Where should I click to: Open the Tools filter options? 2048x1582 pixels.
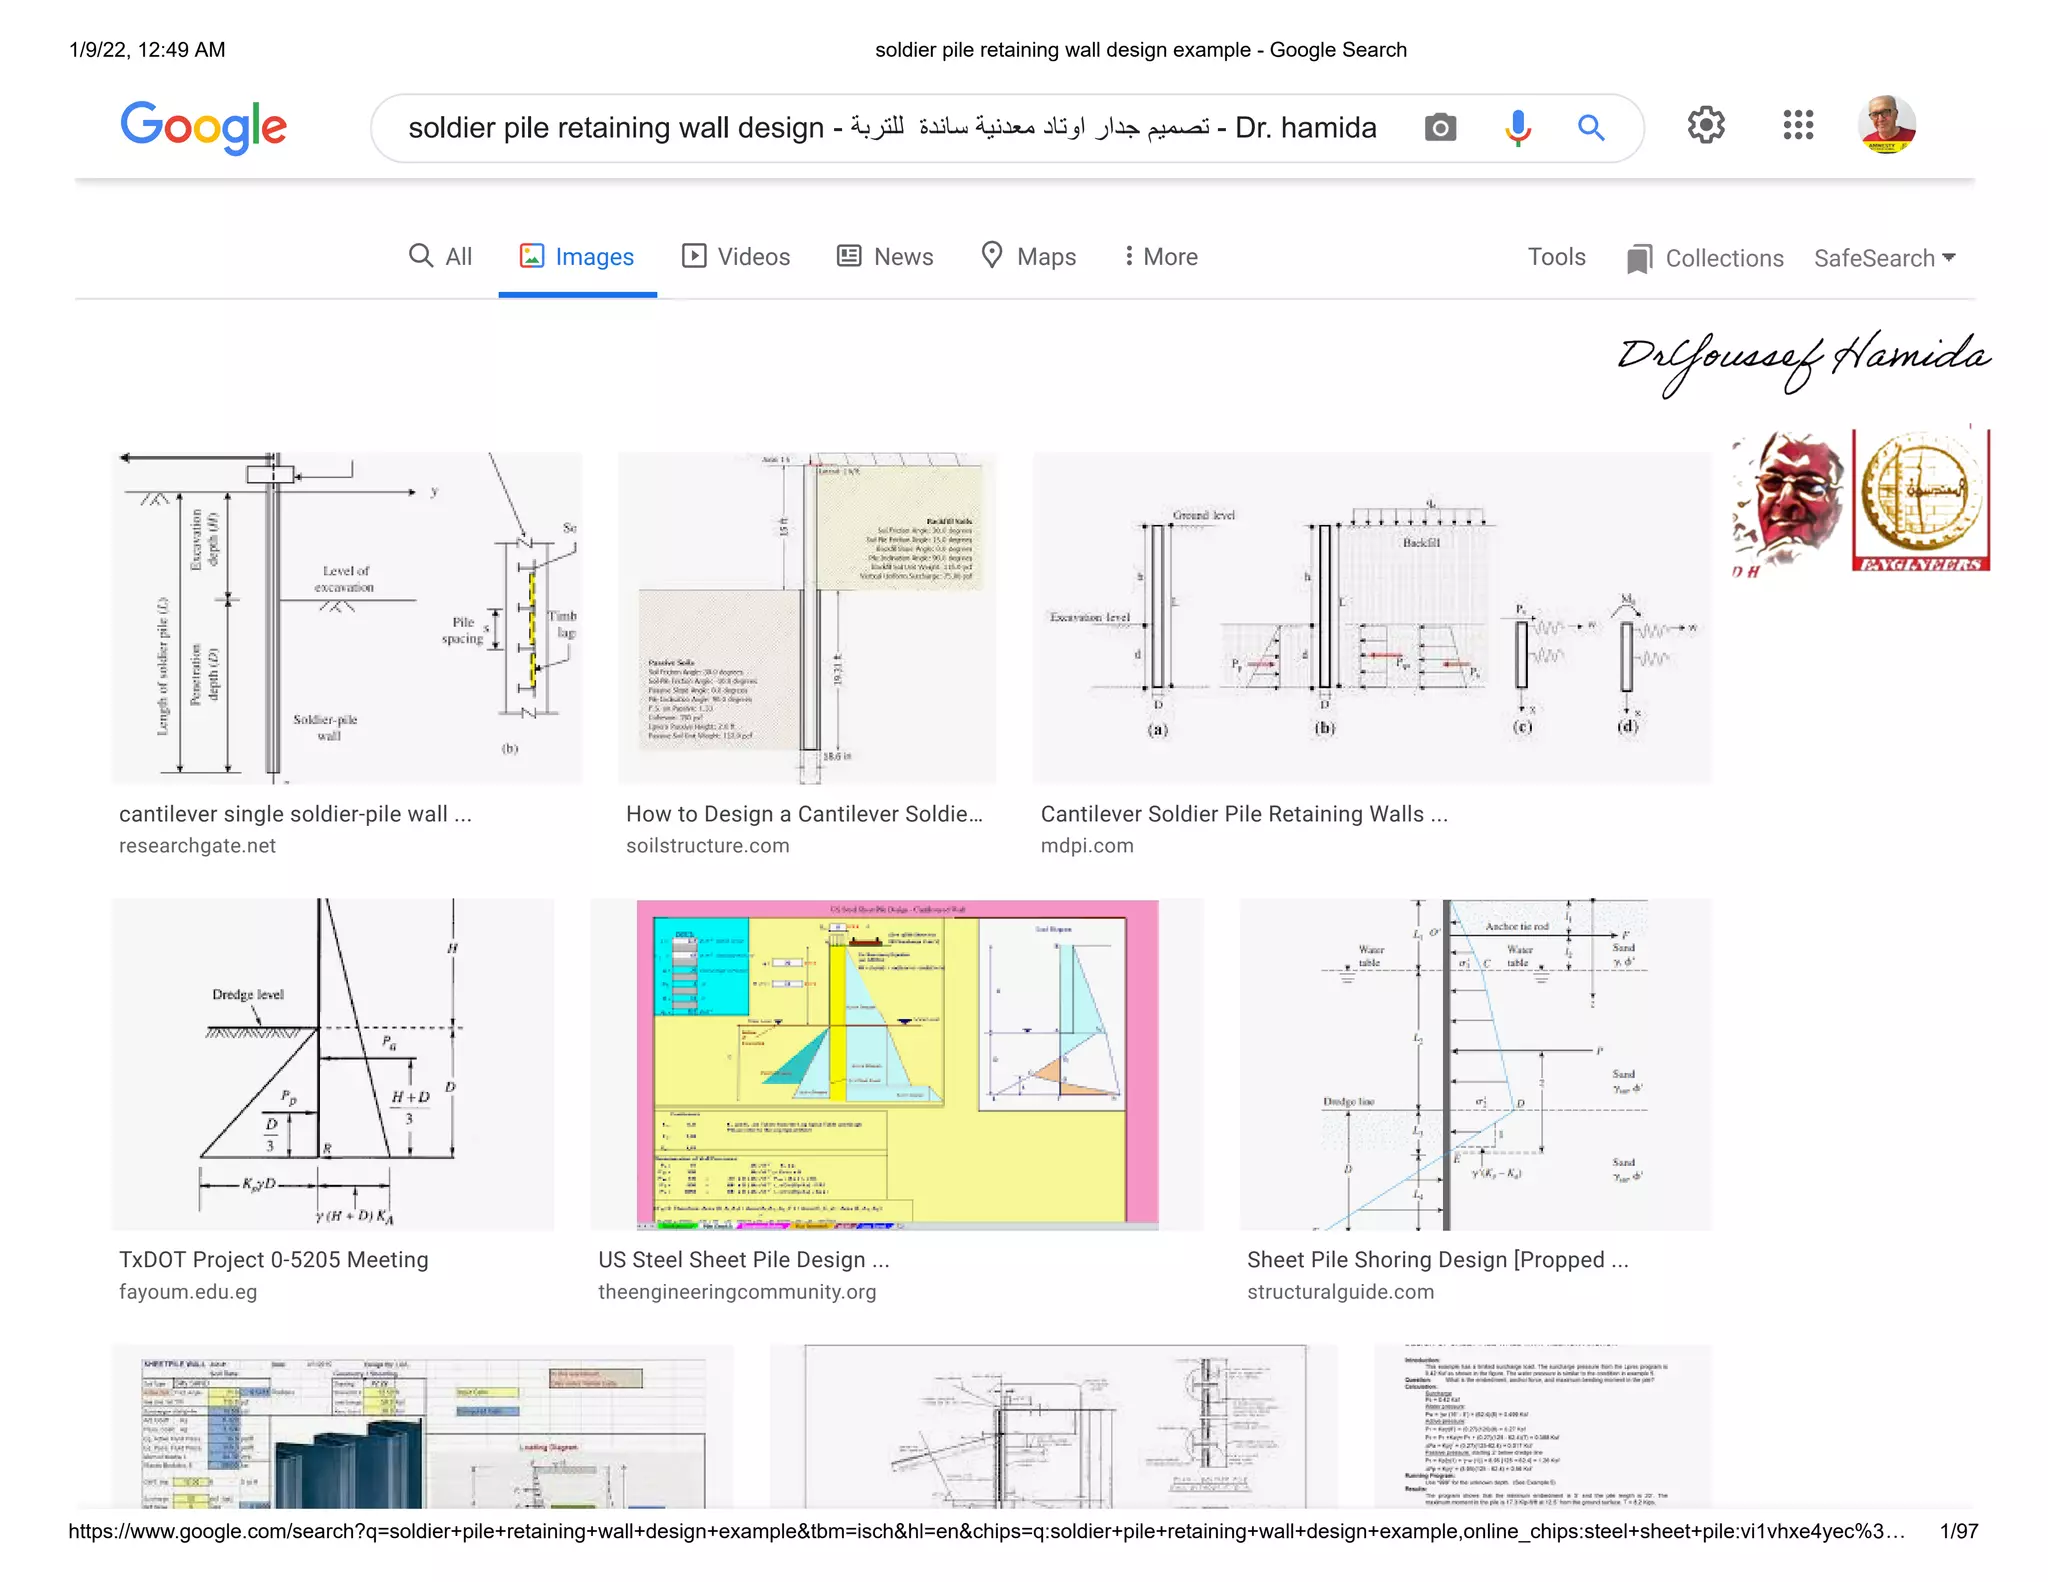pos(1556,257)
